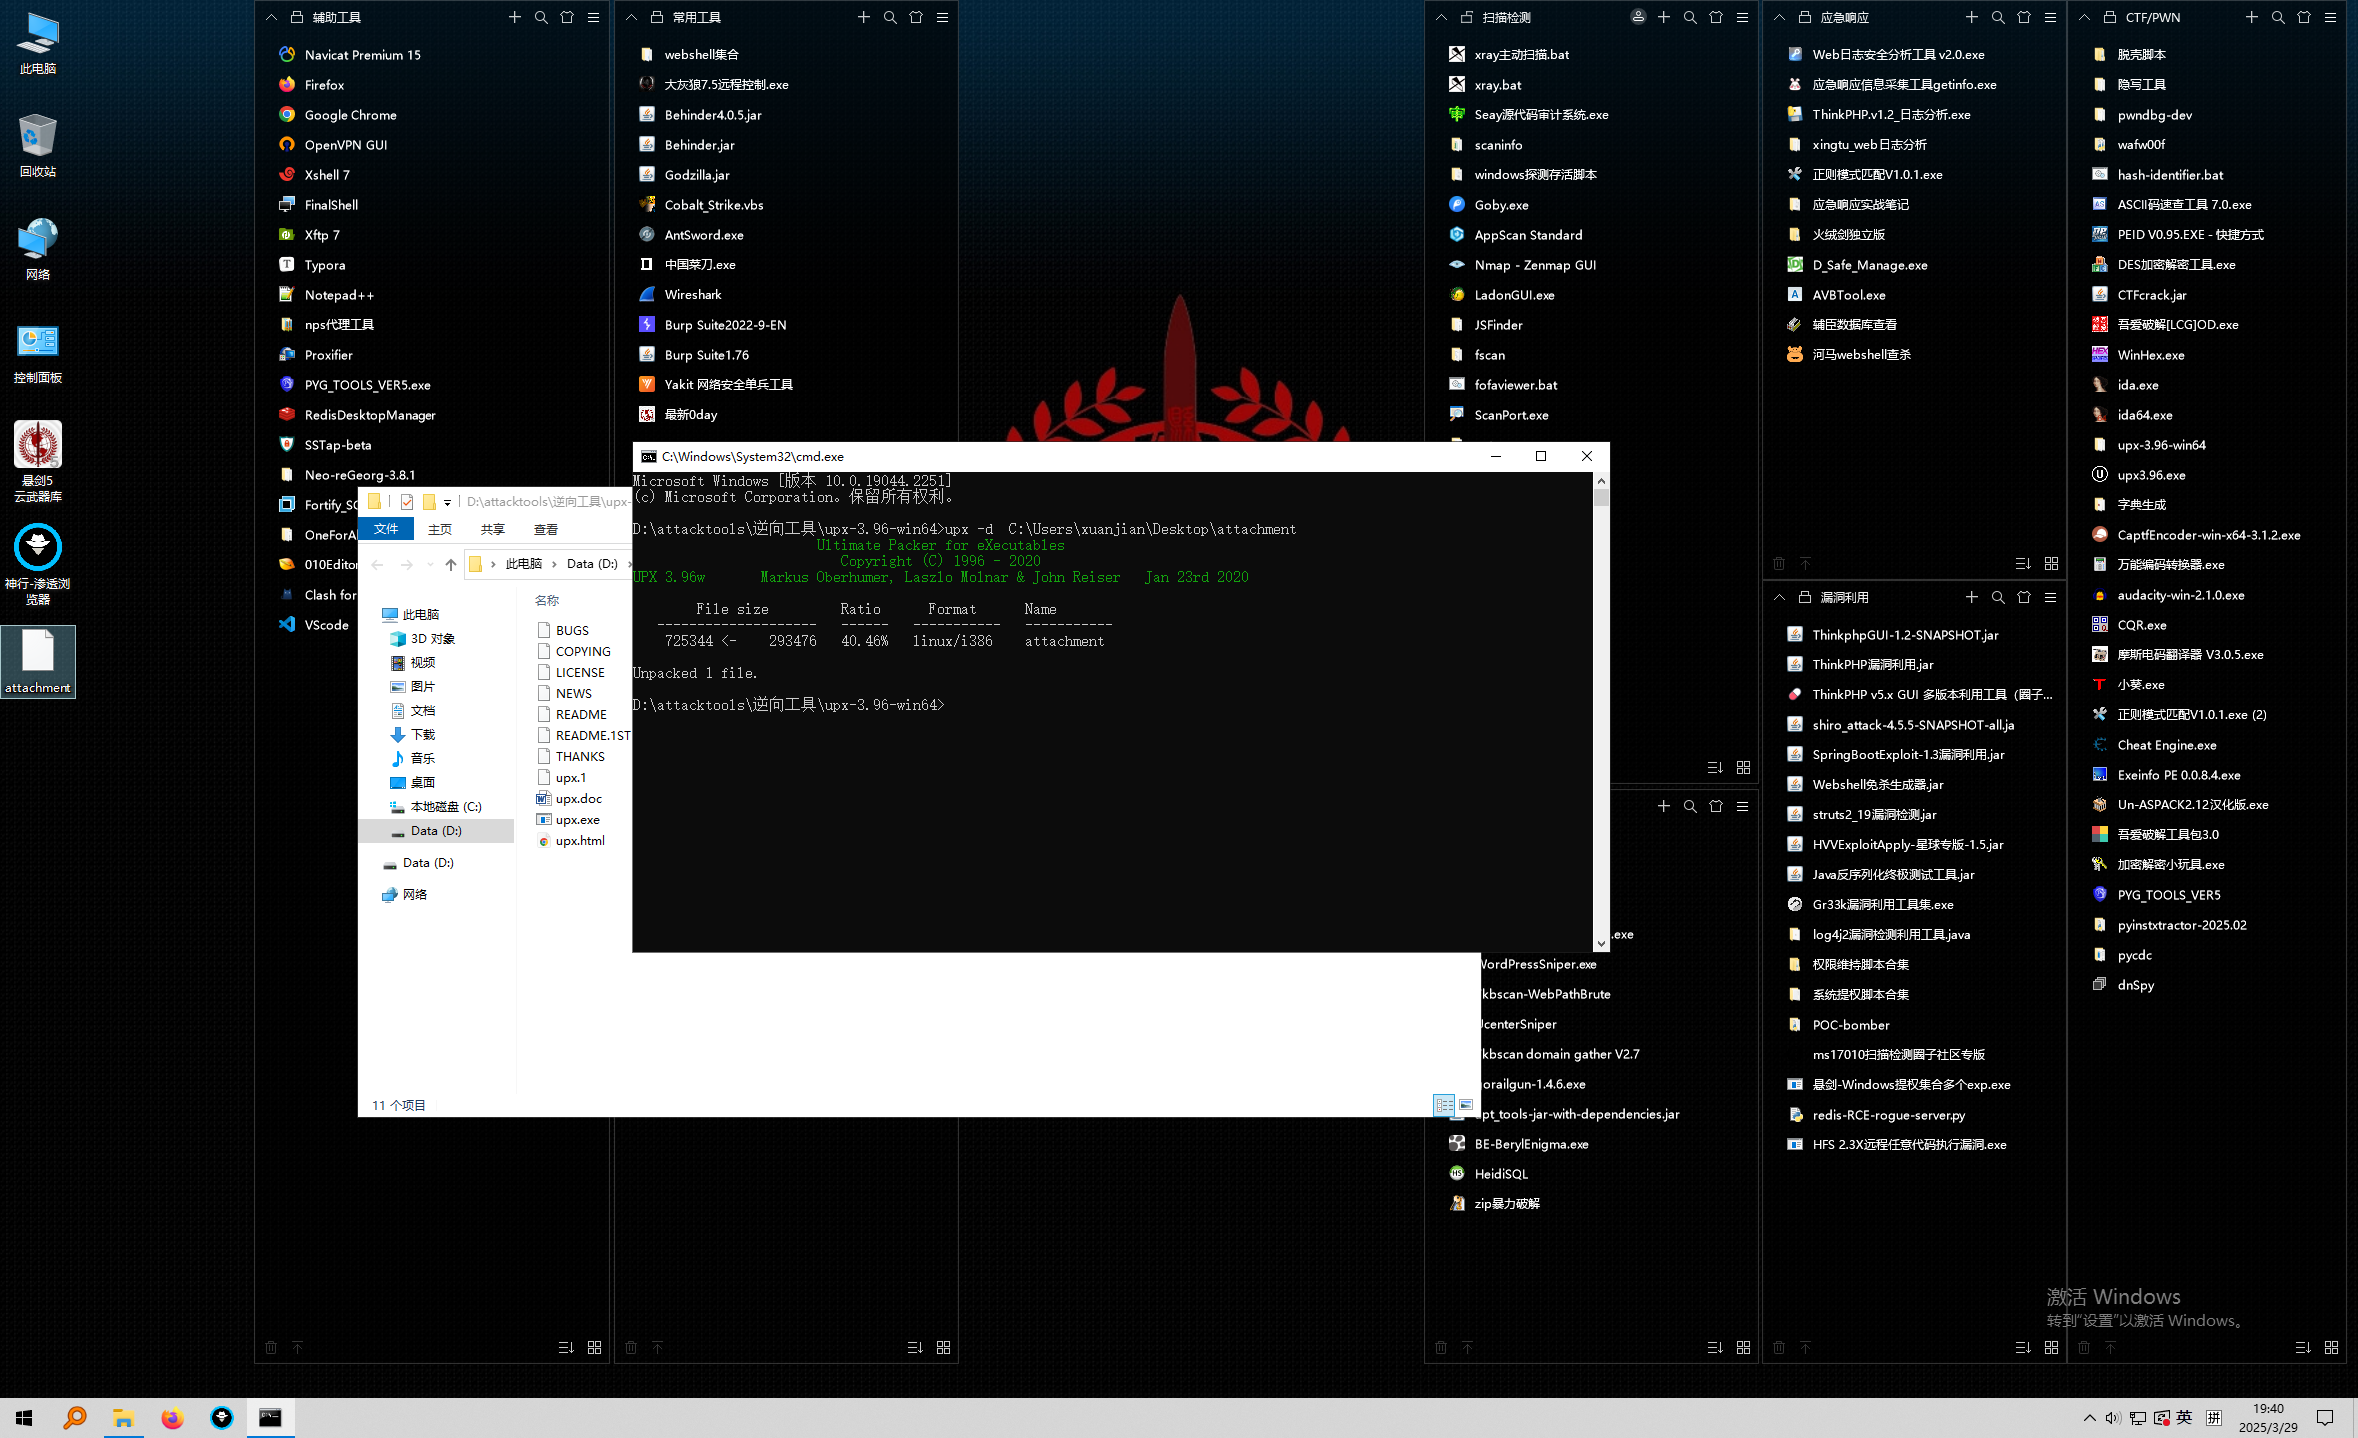Screen dimensions: 2358x1438
Task: Launch ida64.exe
Action: (x=2145, y=414)
